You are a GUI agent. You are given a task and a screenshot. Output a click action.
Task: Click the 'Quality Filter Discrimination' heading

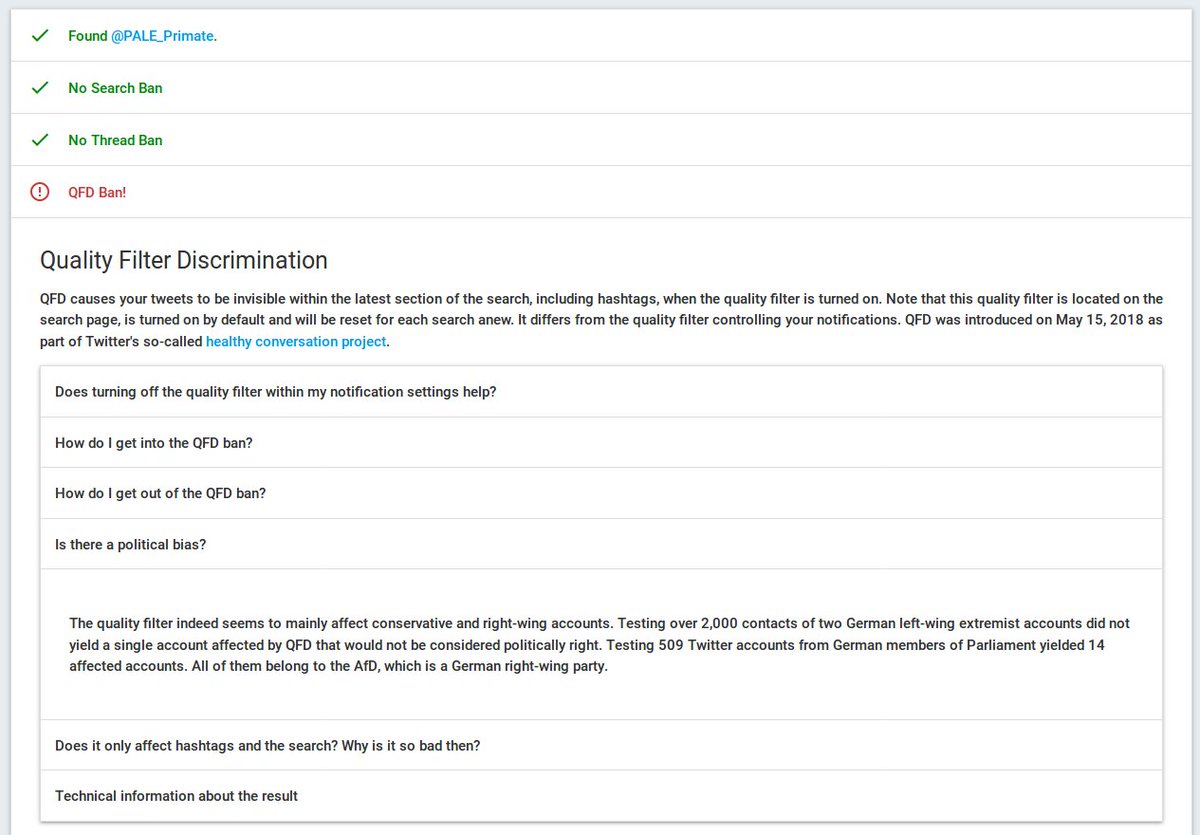pos(184,260)
